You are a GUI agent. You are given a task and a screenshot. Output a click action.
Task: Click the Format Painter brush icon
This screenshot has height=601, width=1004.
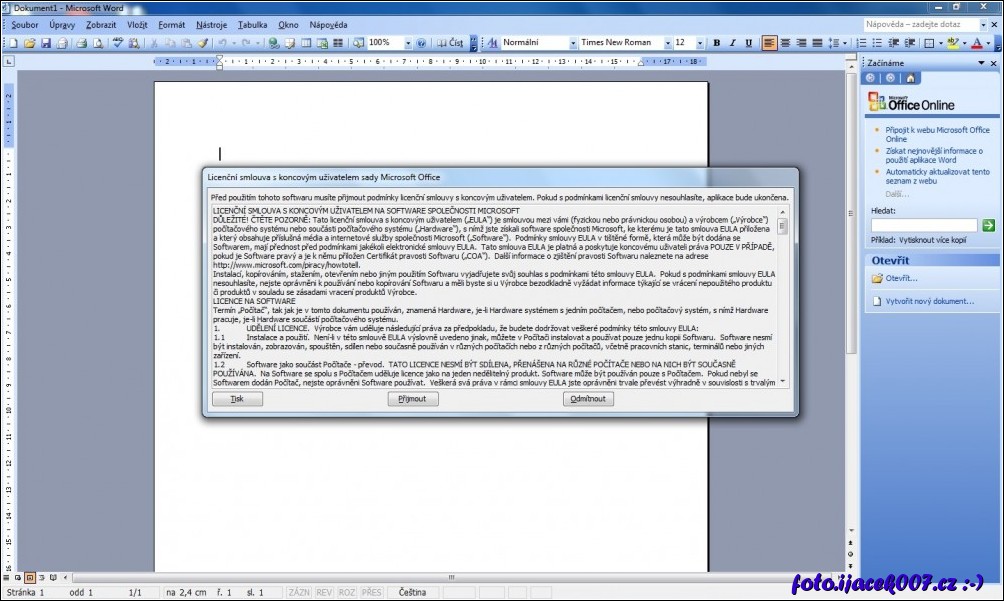tap(203, 43)
